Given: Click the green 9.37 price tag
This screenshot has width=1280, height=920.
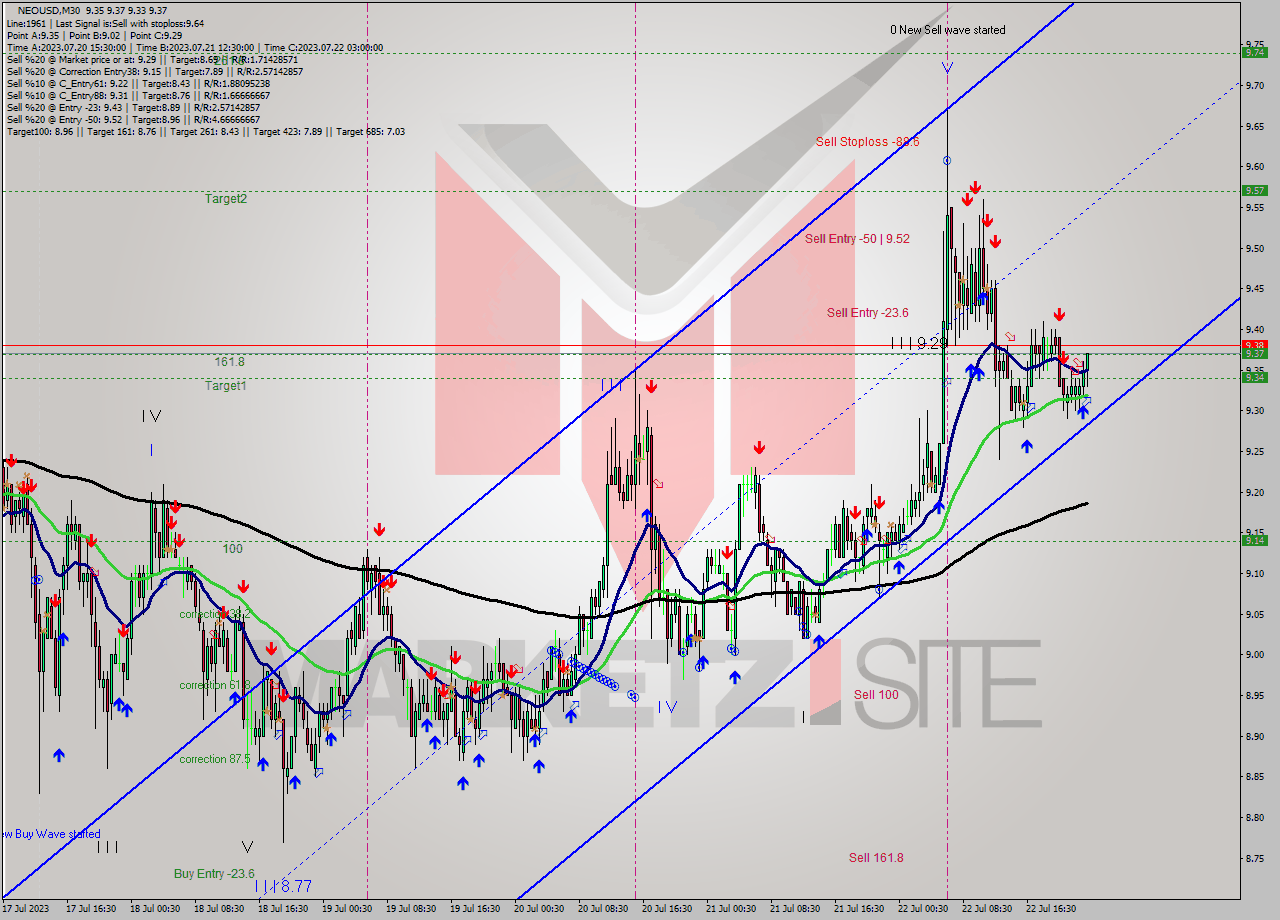Looking at the screenshot, I should 1255,353.
